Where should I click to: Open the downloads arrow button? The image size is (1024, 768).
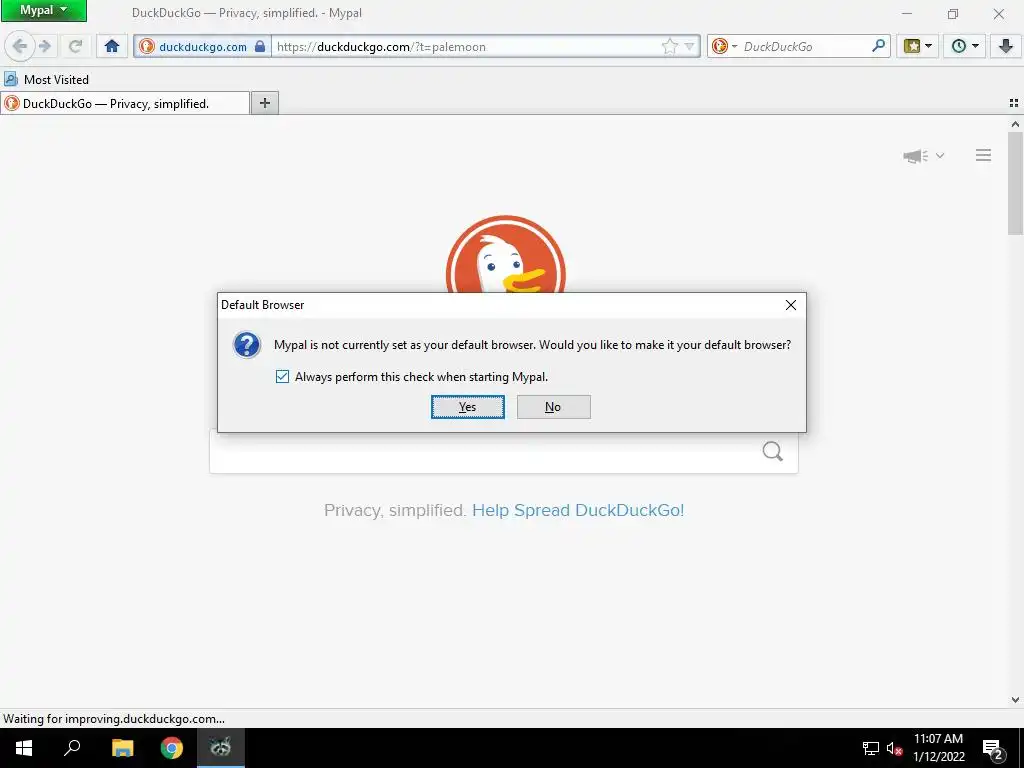1006,46
